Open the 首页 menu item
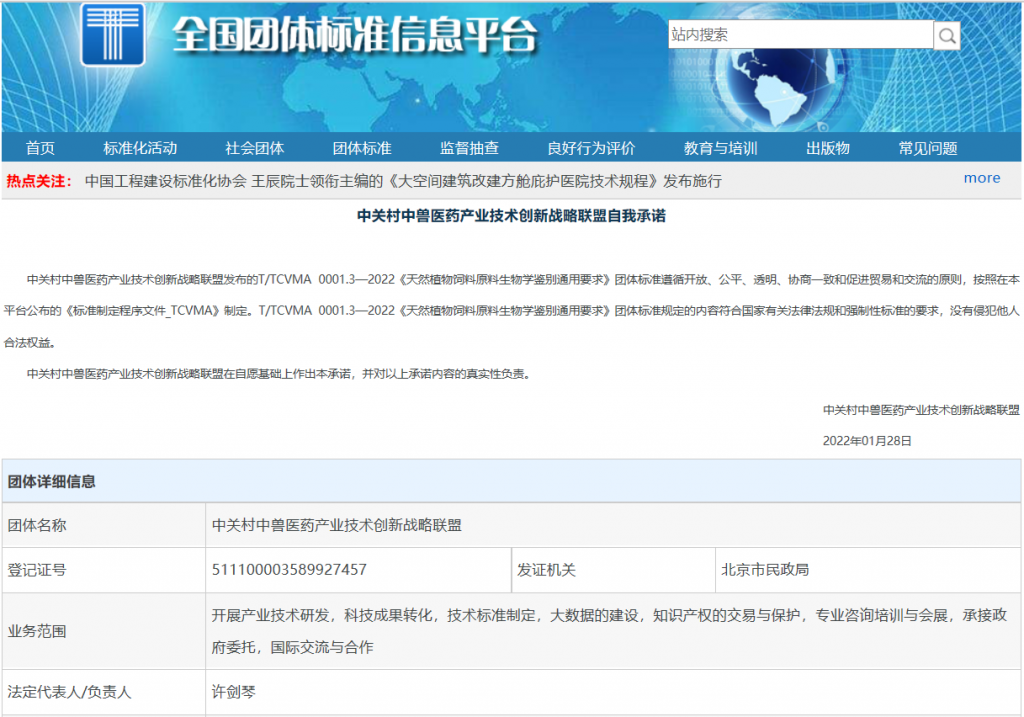The image size is (1024, 717). 40,148
